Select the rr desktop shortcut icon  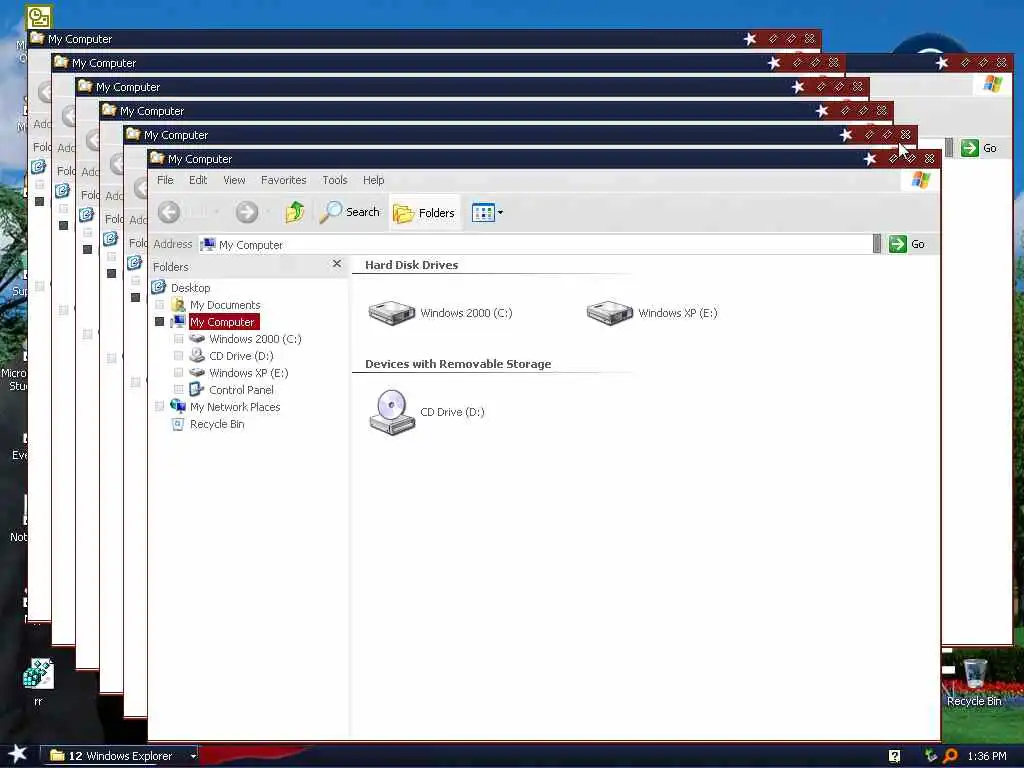[x=38, y=682]
